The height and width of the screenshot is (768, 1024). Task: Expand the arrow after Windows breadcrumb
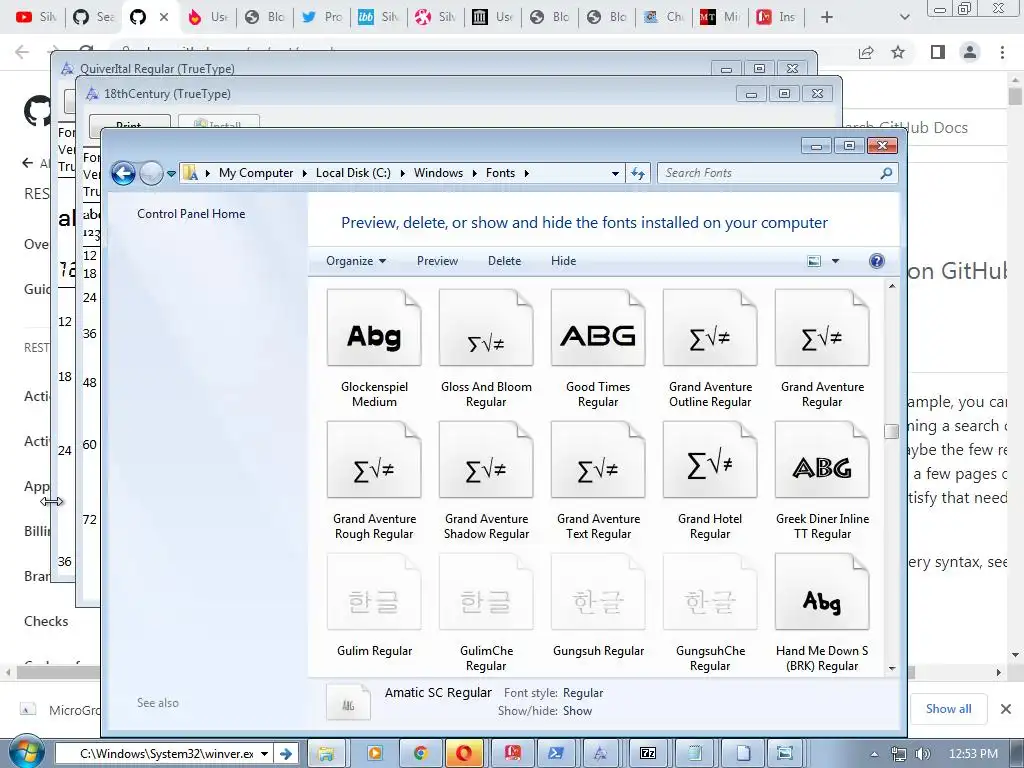pos(475,173)
